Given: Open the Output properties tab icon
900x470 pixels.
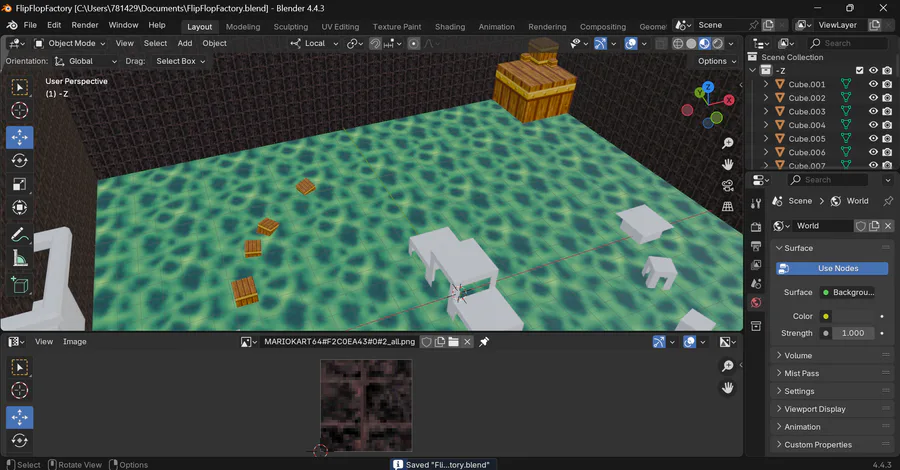Looking at the screenshot, I should coord(756,246).
